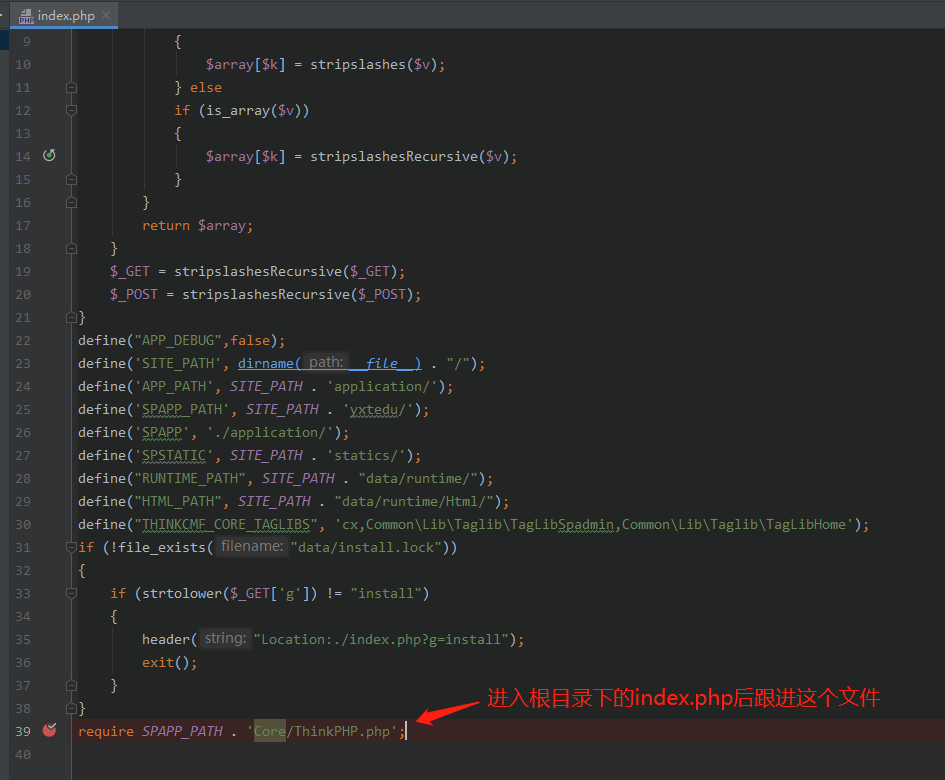
Task: Click the __file__ constant on line 23
Action: (381, 363)
